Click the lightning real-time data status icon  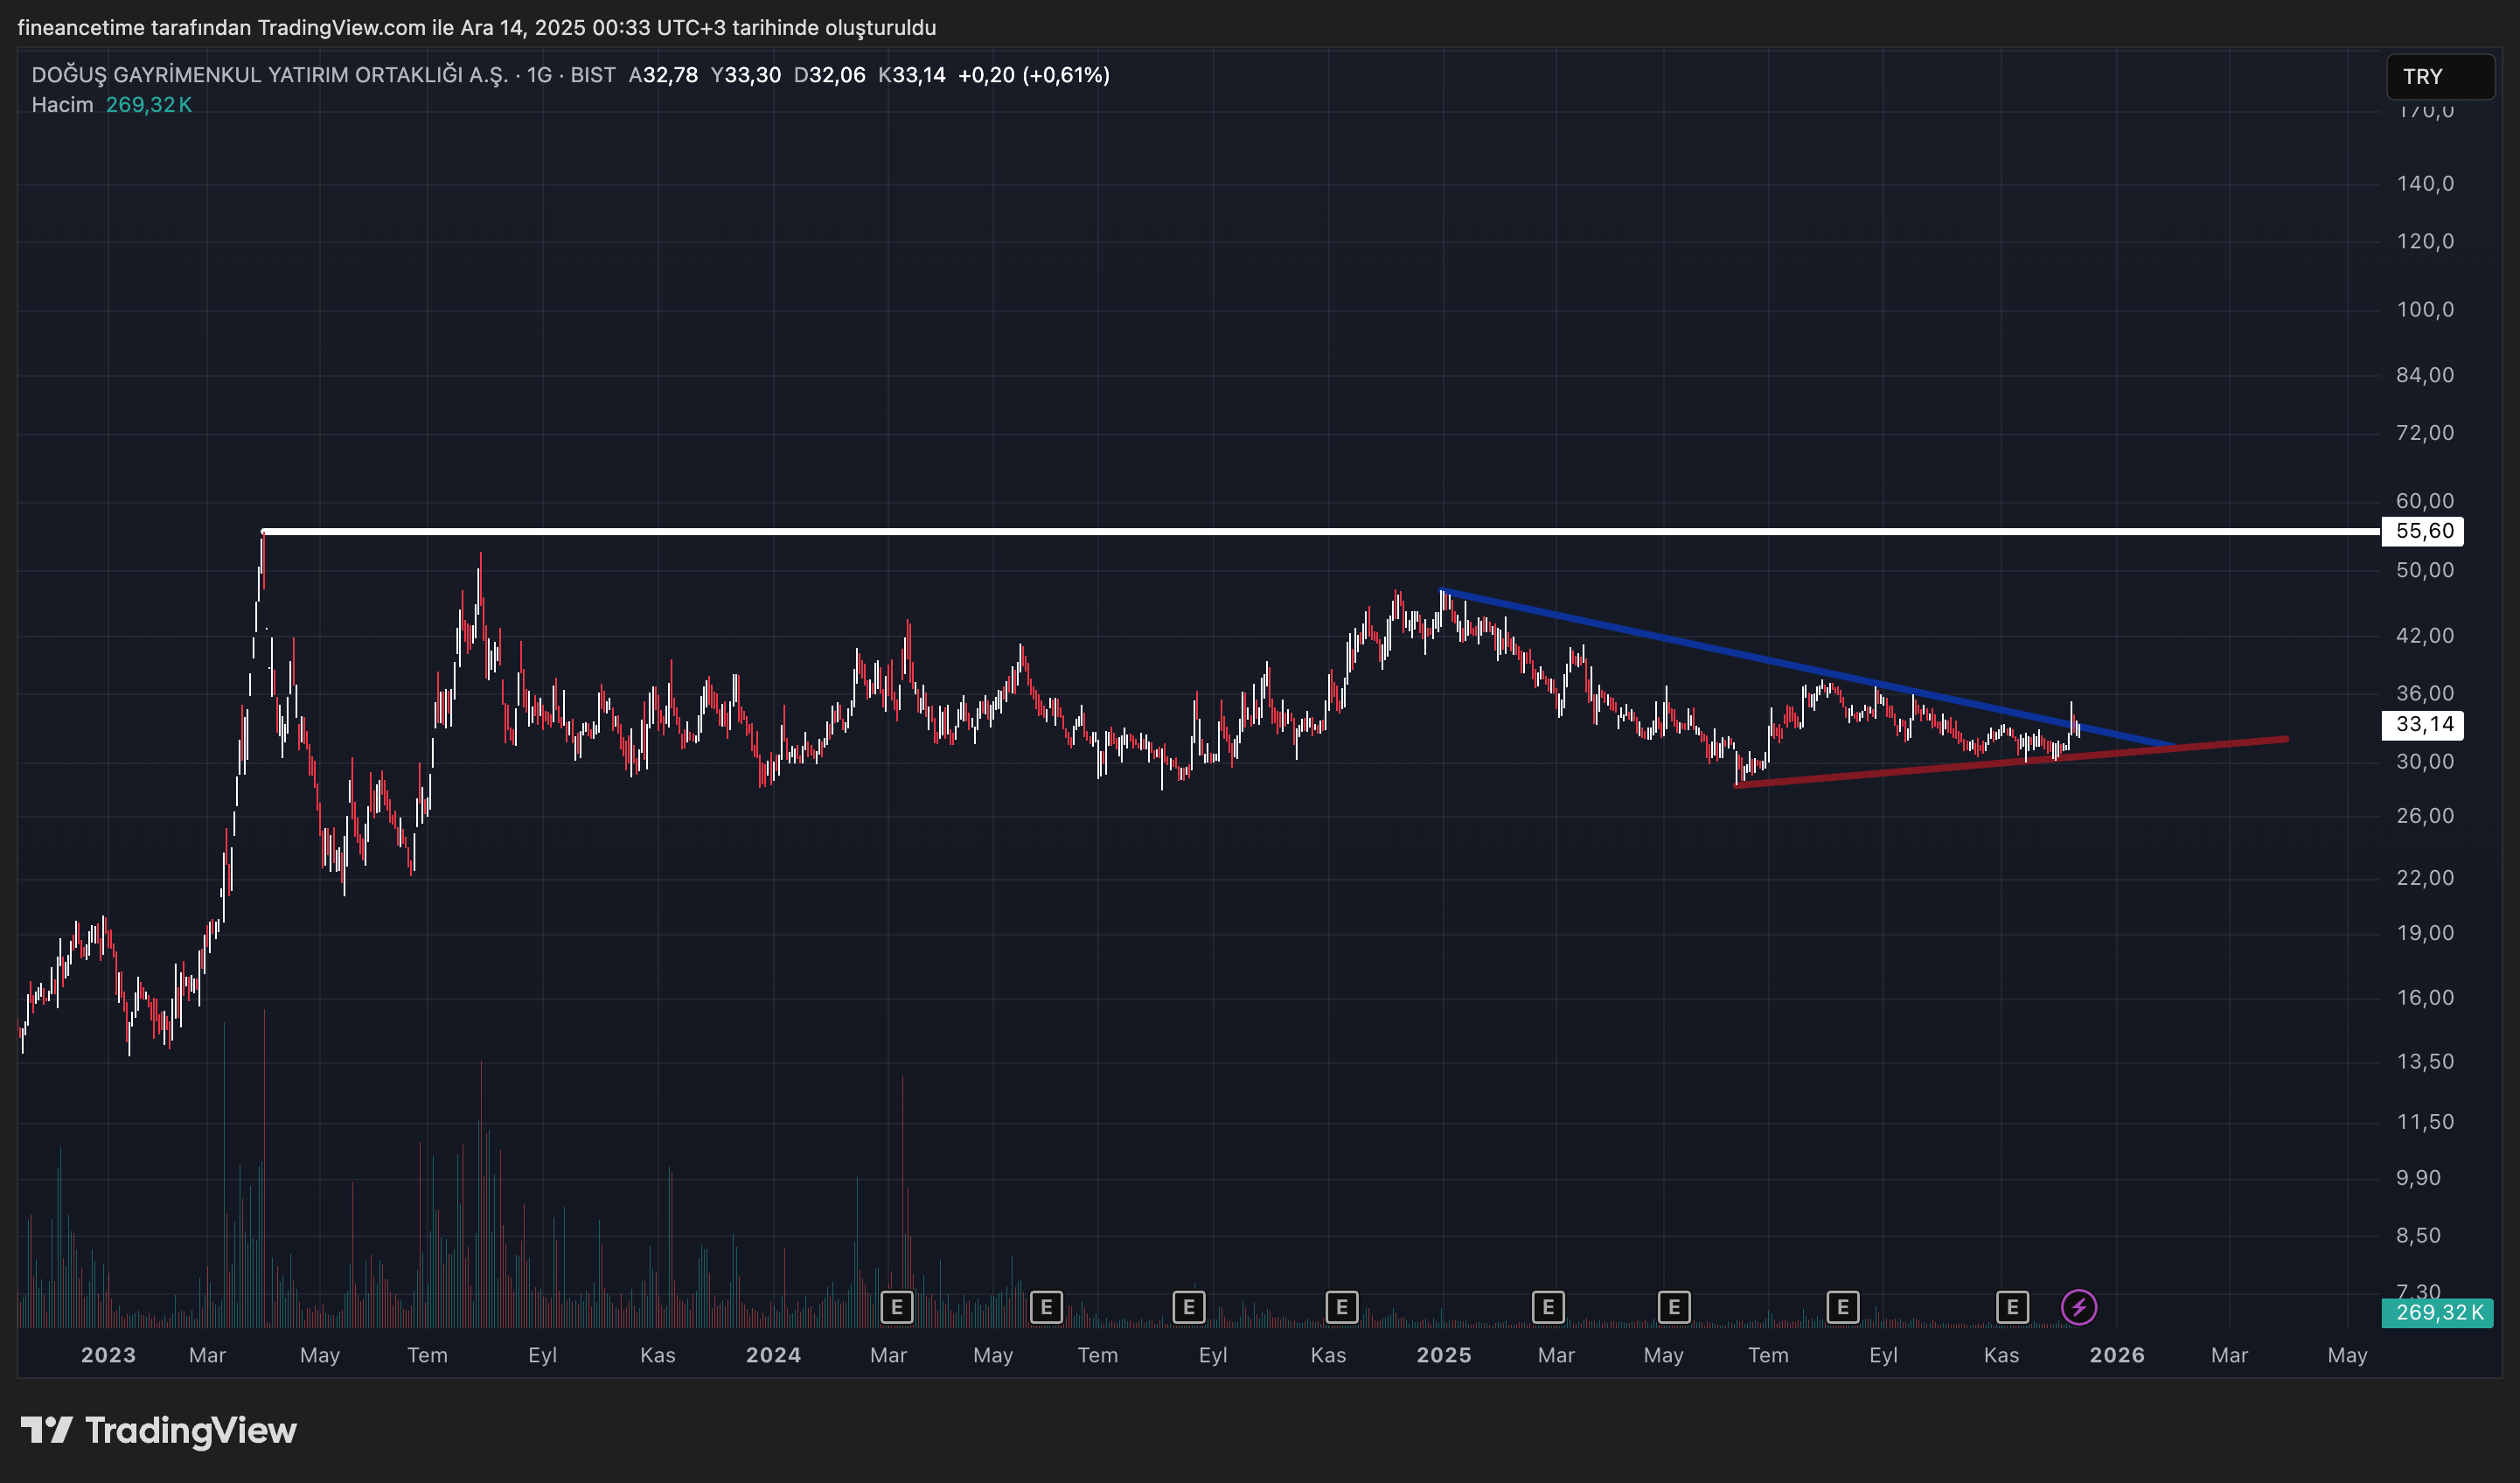pos(2081,1306)
